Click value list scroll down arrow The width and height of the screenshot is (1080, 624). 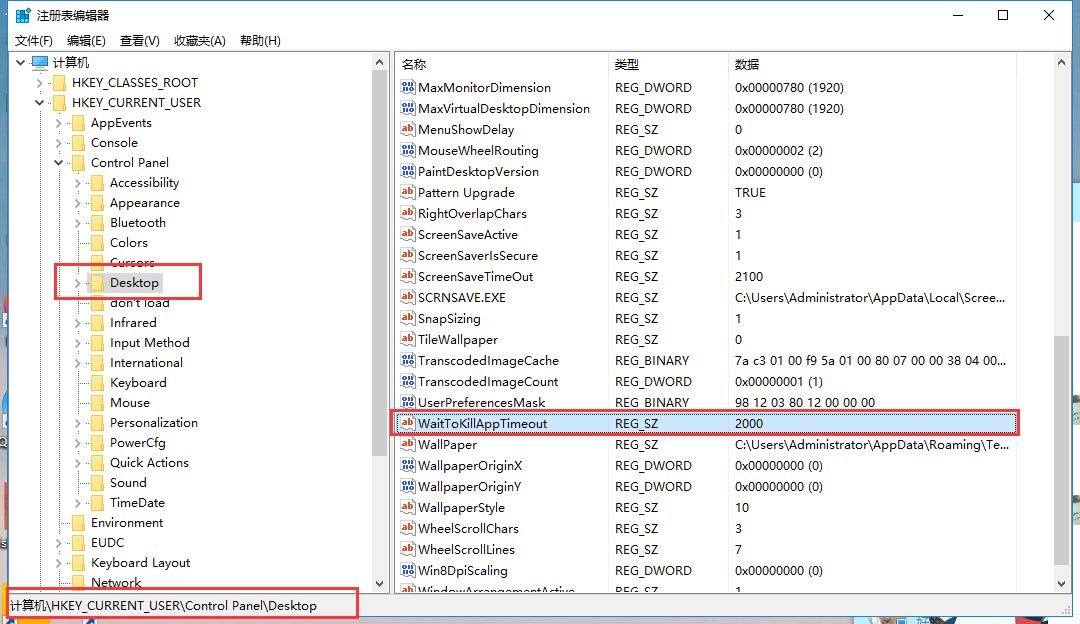[x=1061, y=583]
